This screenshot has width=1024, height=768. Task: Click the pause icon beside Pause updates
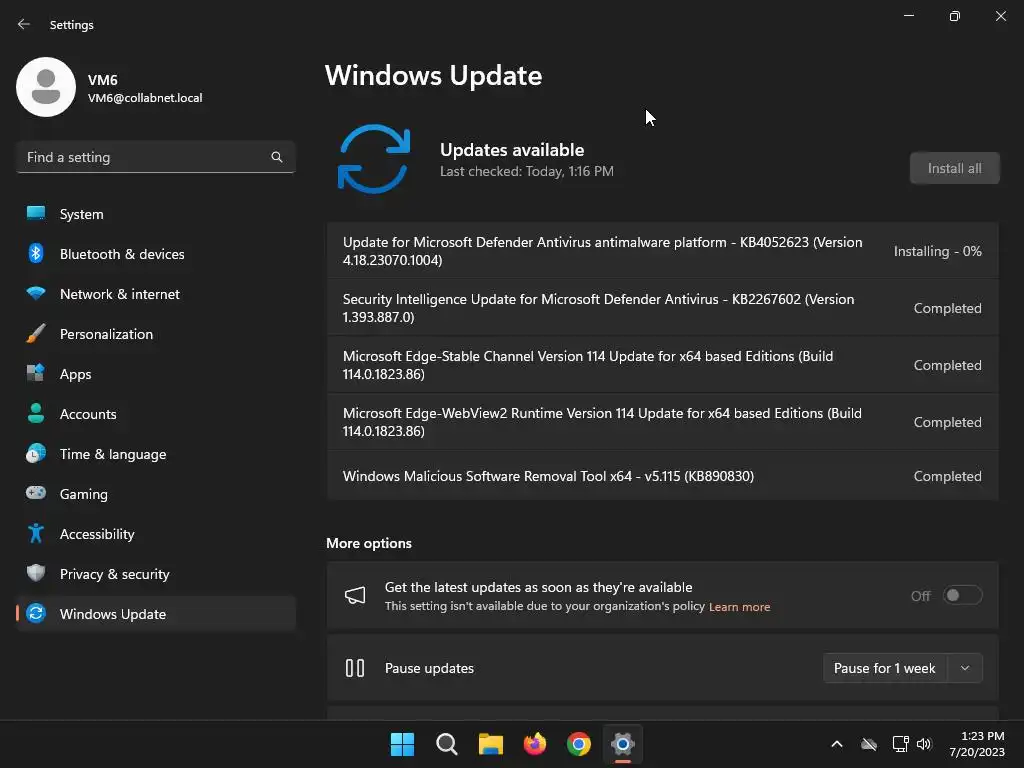[355, 668]
